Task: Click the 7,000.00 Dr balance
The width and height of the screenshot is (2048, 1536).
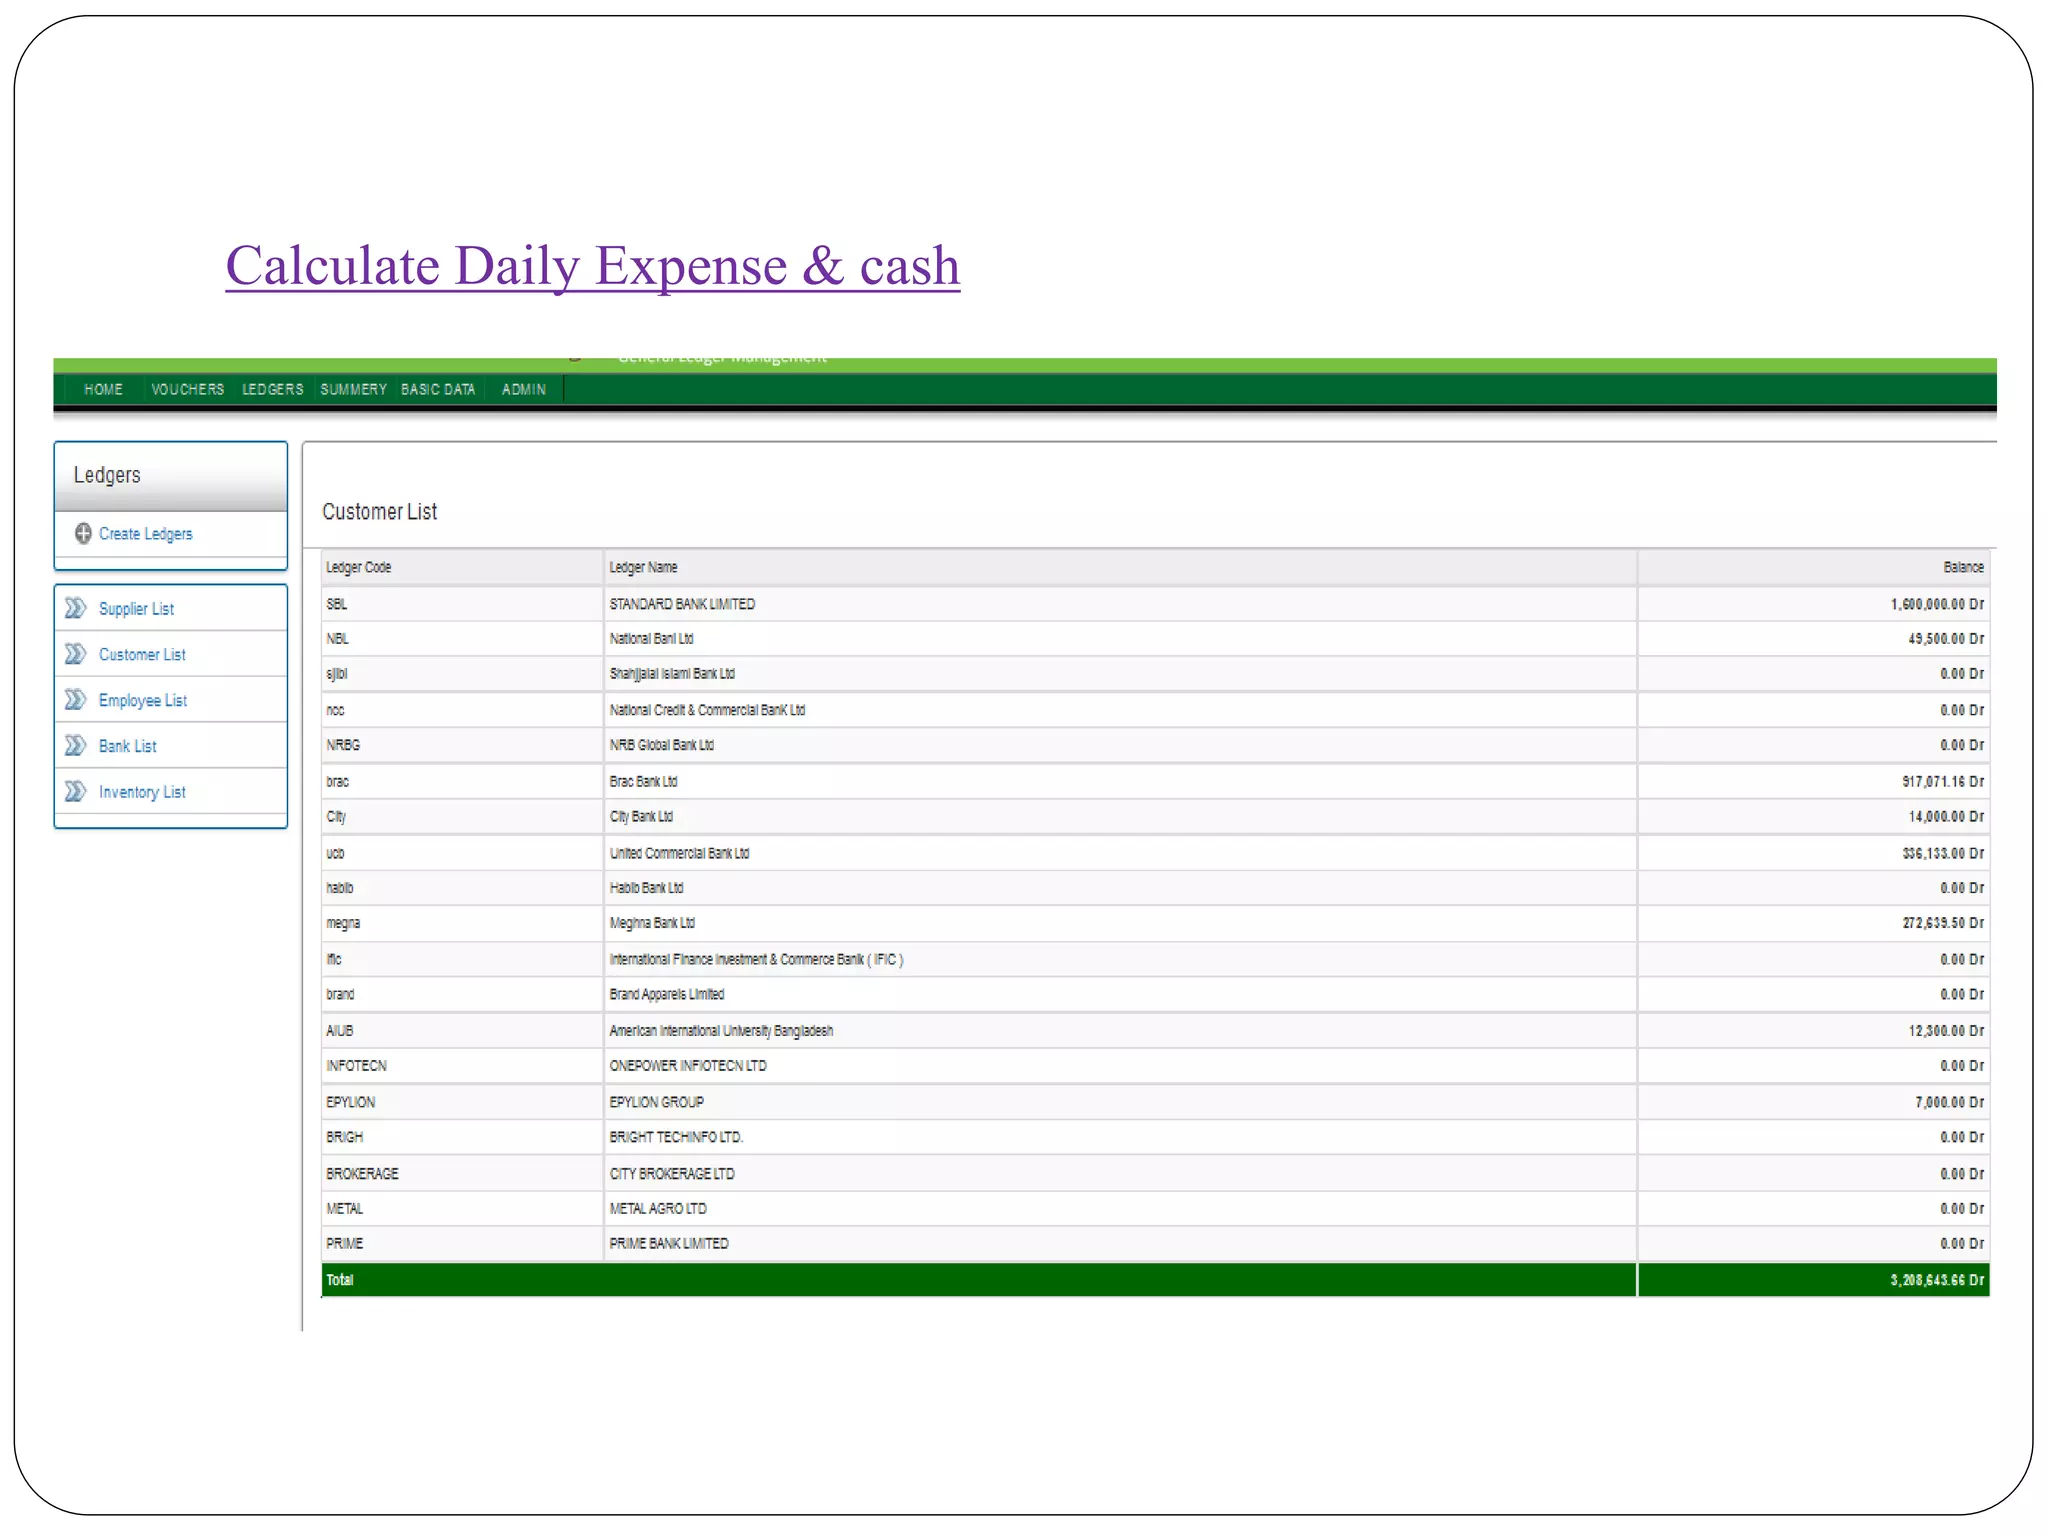Action: pos(1950,1102)
